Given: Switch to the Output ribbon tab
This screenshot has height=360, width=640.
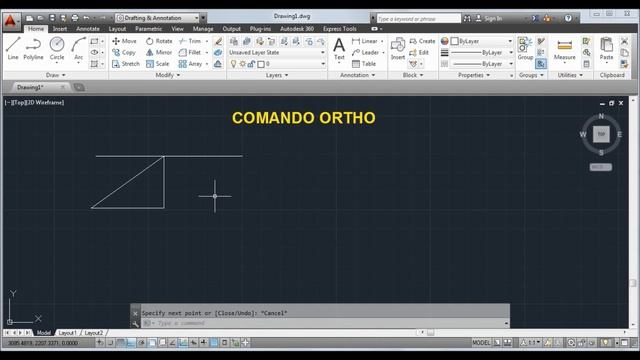Looking at the screenshot, I should pyautogui.click(x=231, y=29).
